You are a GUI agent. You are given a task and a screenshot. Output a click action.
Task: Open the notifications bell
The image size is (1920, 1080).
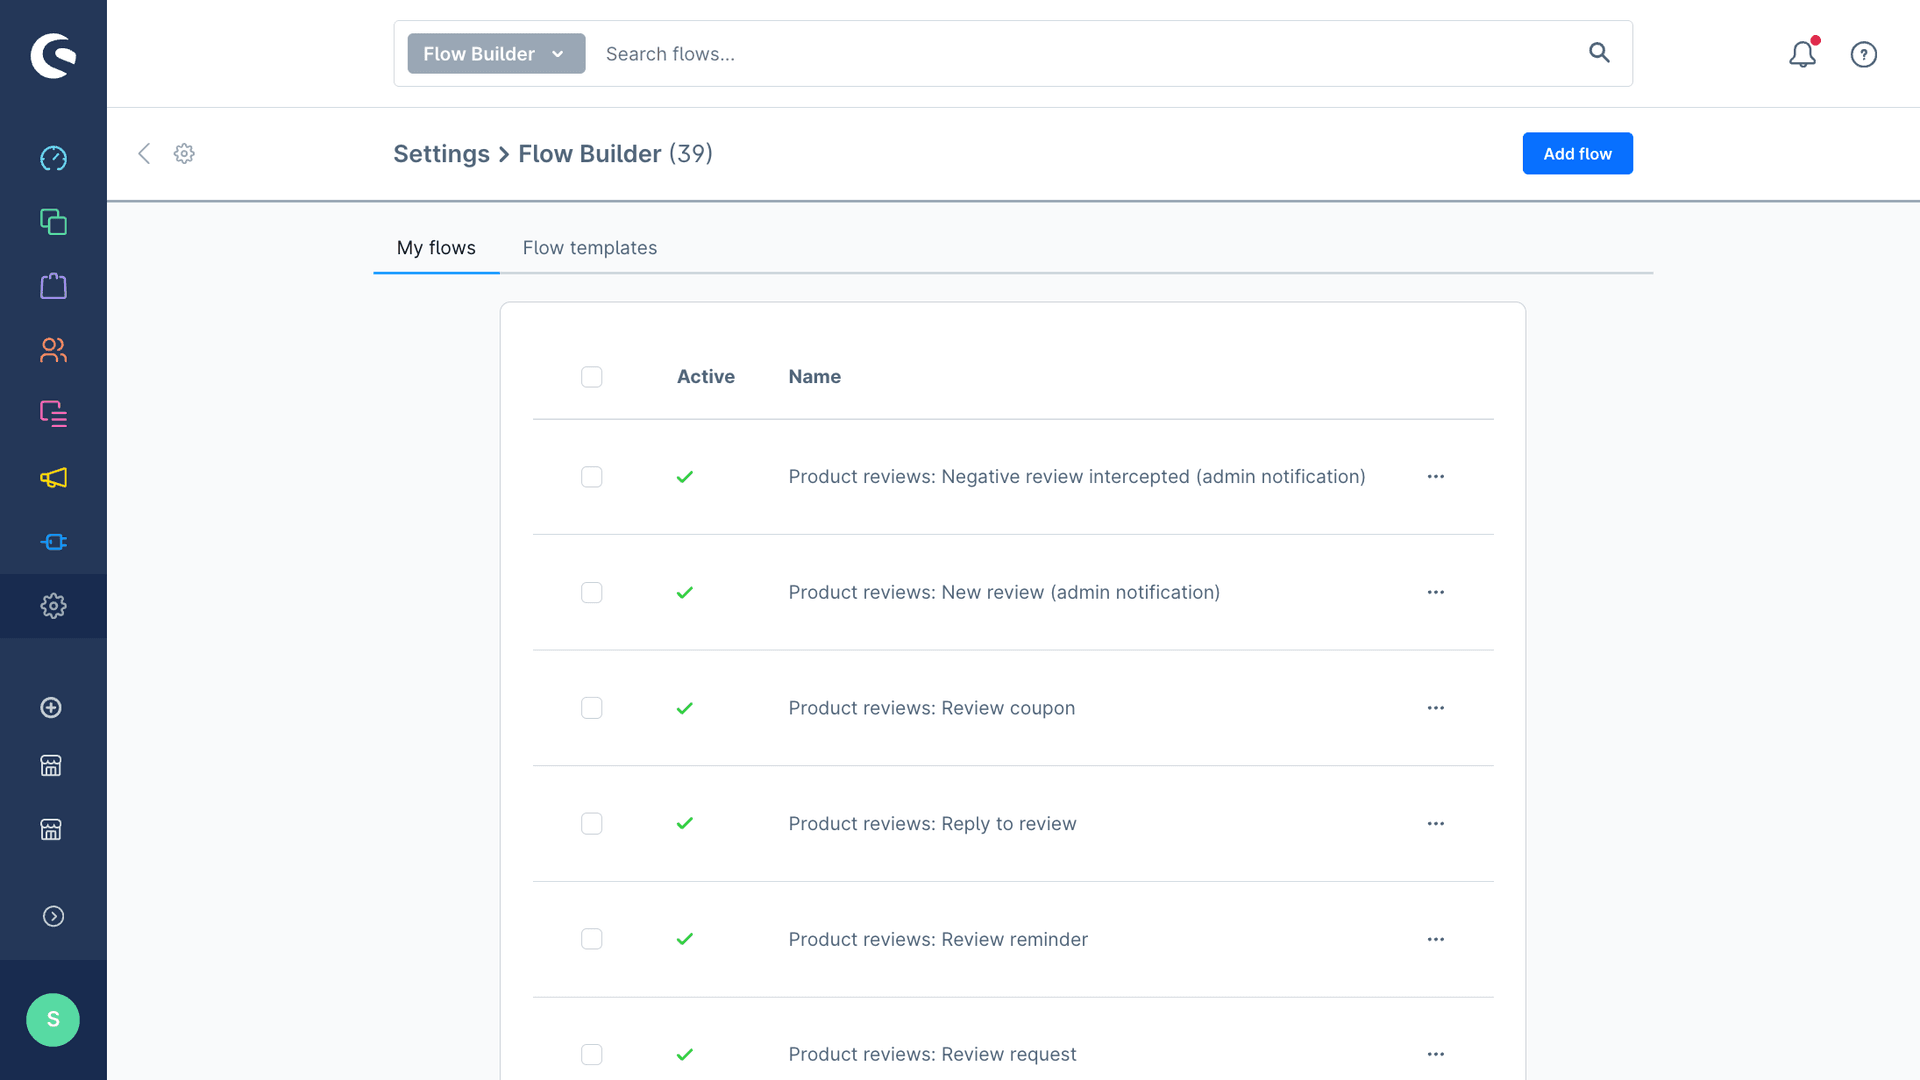coord(1803,54)
